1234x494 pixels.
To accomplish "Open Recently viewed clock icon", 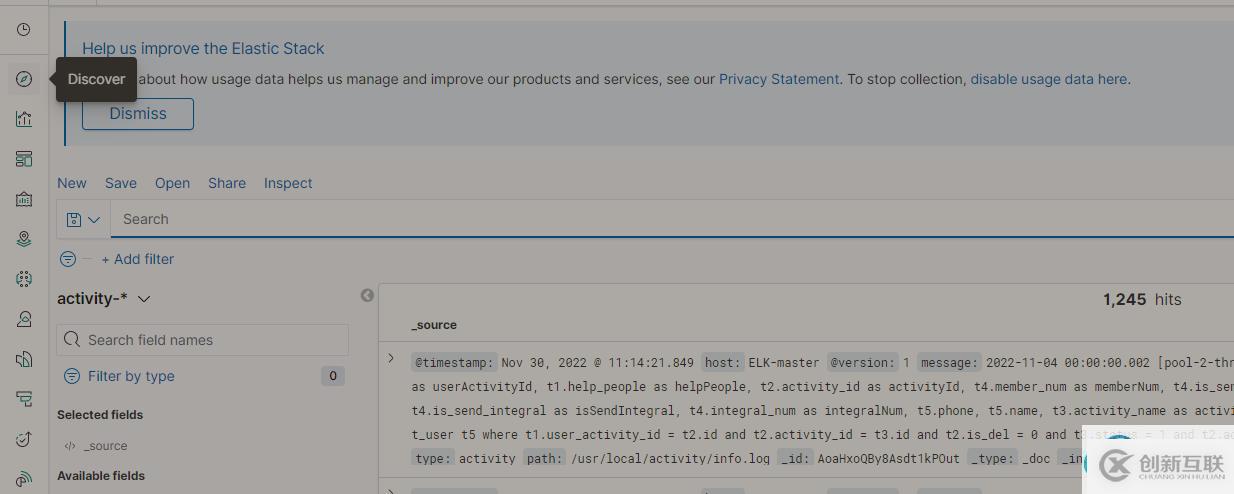I will (24, 30).
